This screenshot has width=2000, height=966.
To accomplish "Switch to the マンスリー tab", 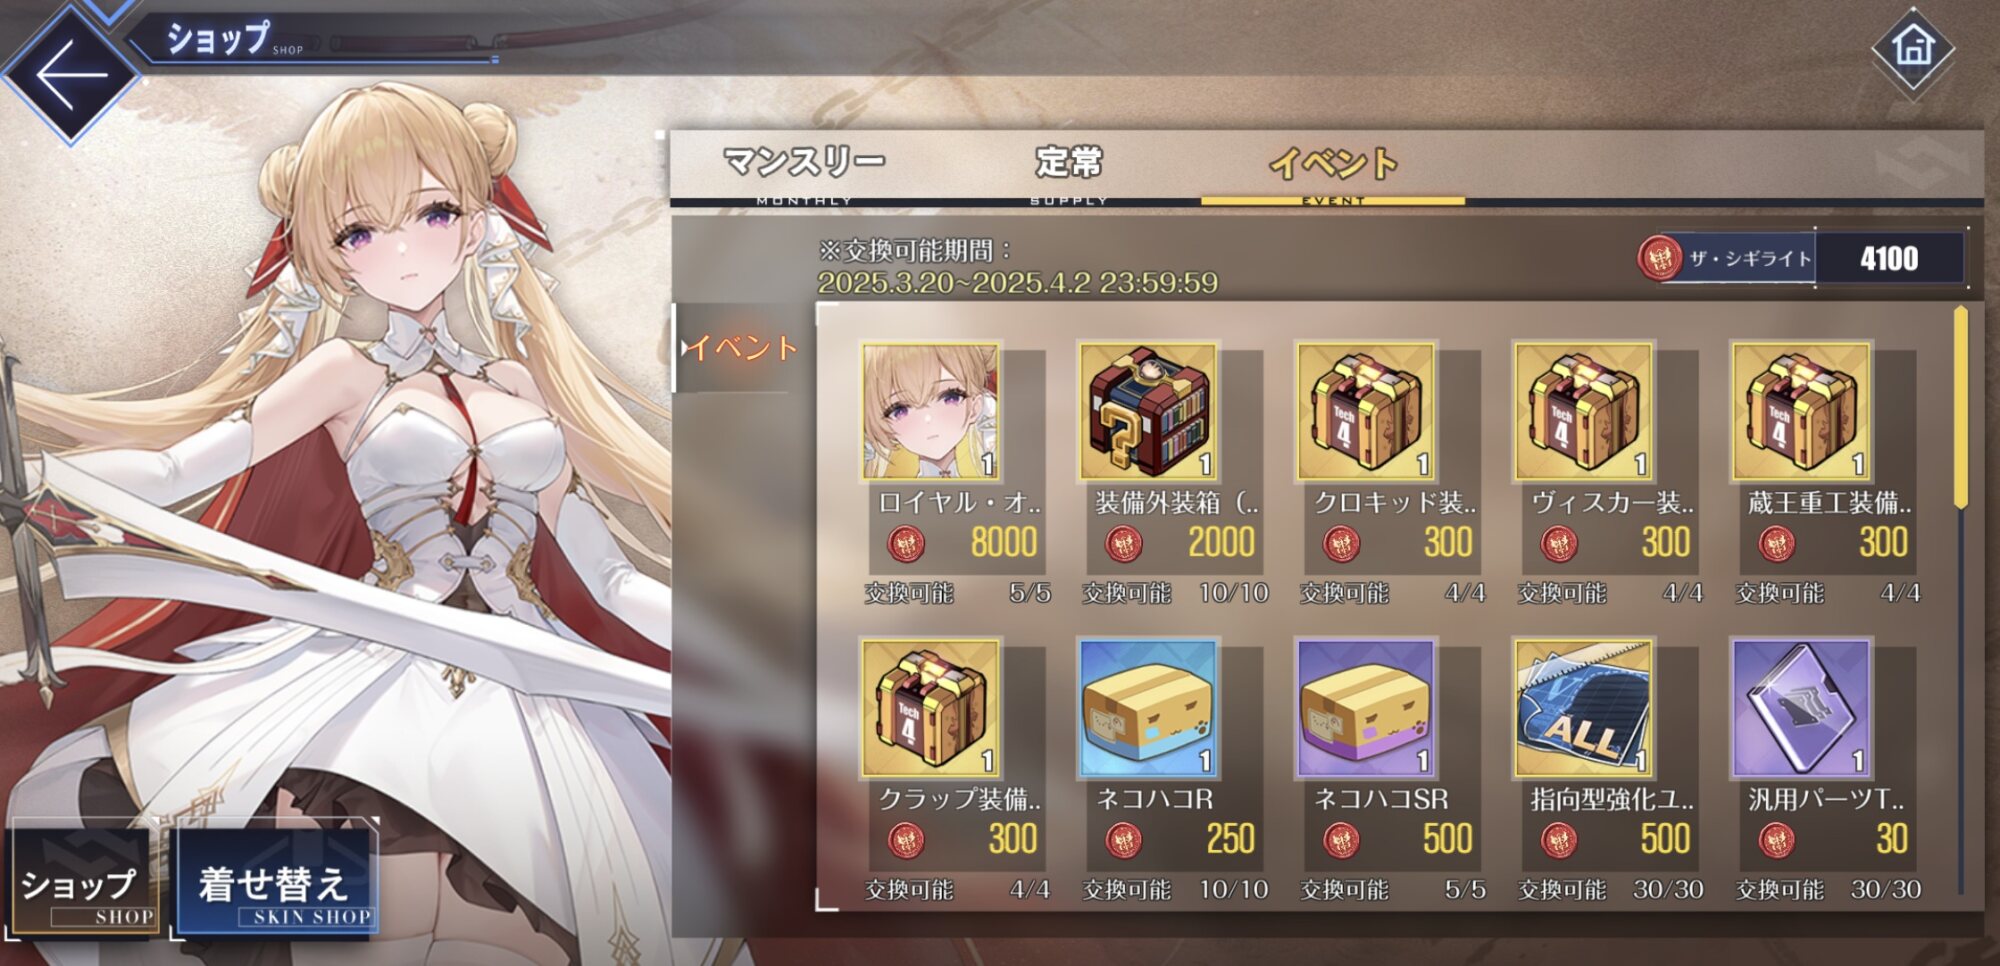I will tap(804, 168).
